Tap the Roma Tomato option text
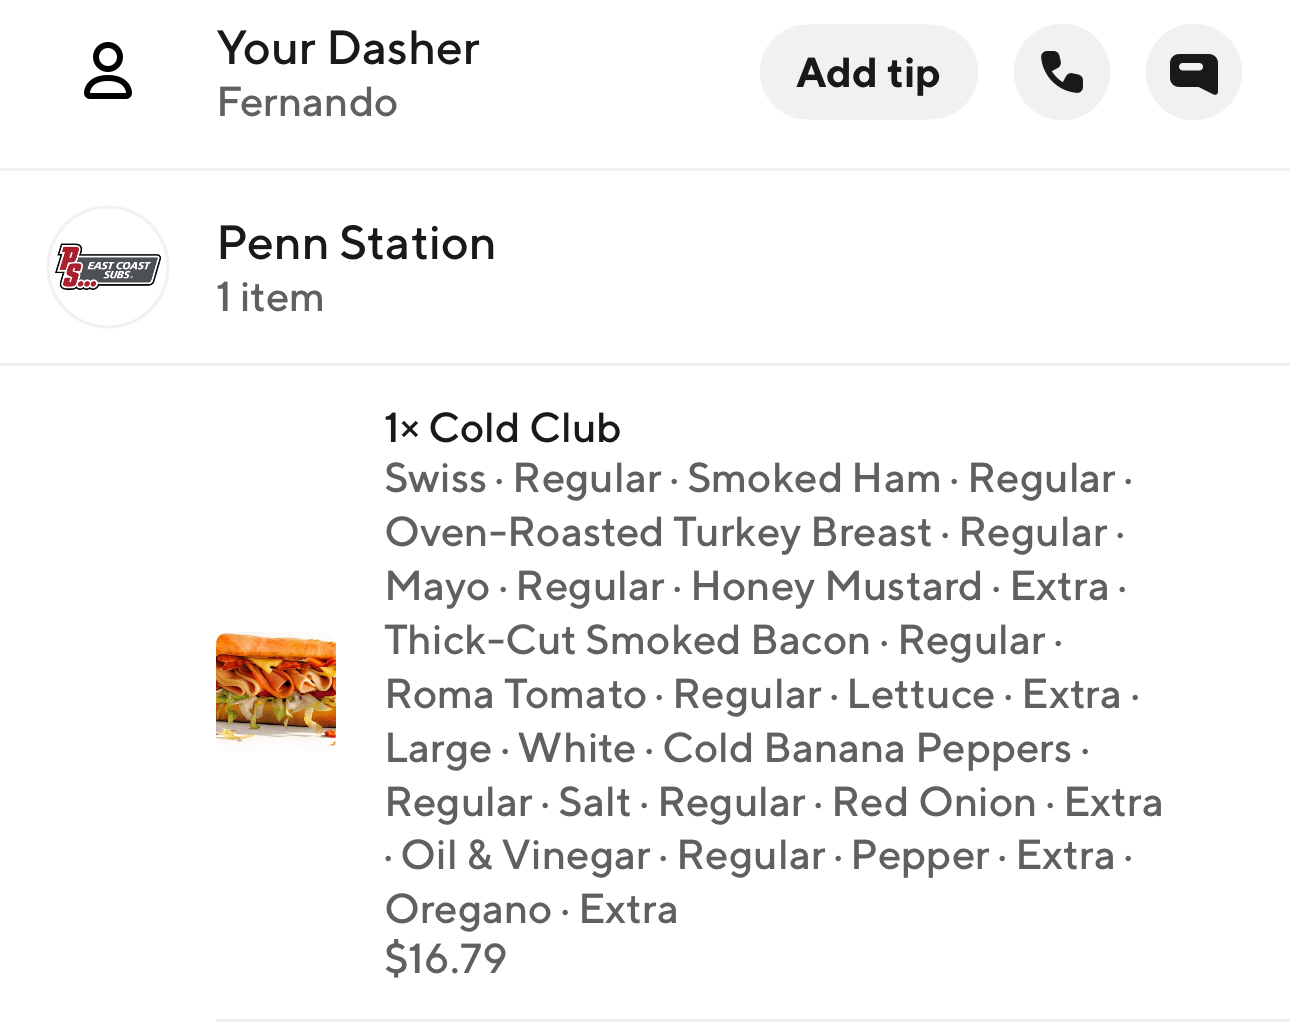 coord(516,695)
